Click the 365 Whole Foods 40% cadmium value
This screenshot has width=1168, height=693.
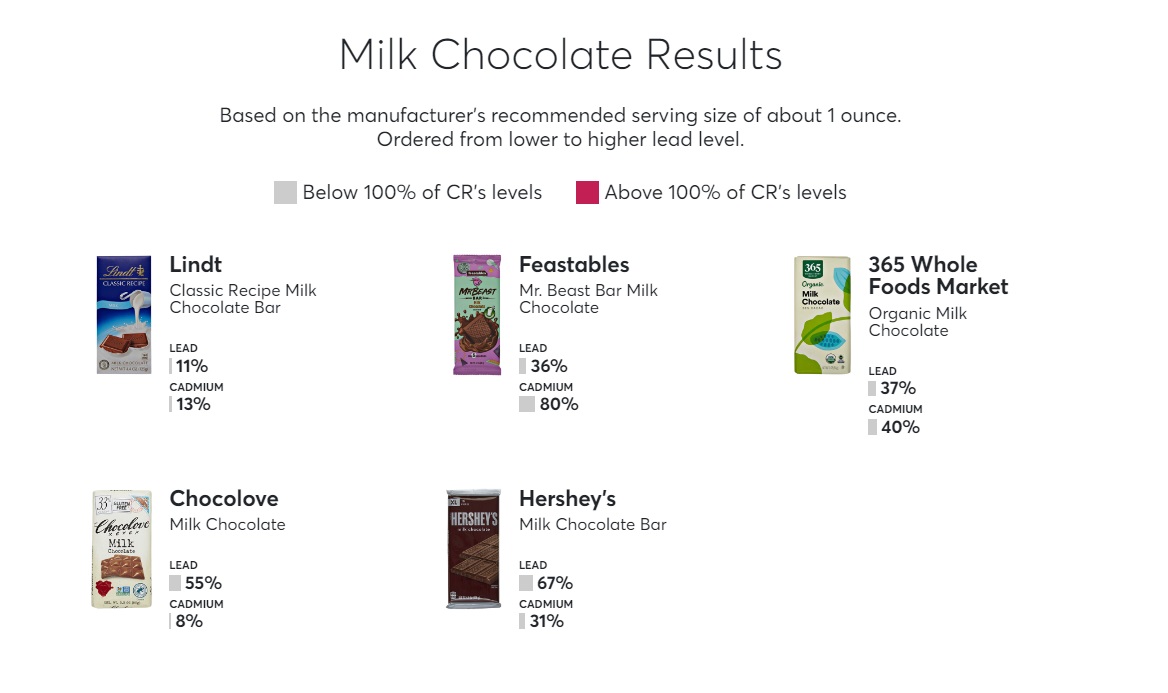tap(900, 427)
